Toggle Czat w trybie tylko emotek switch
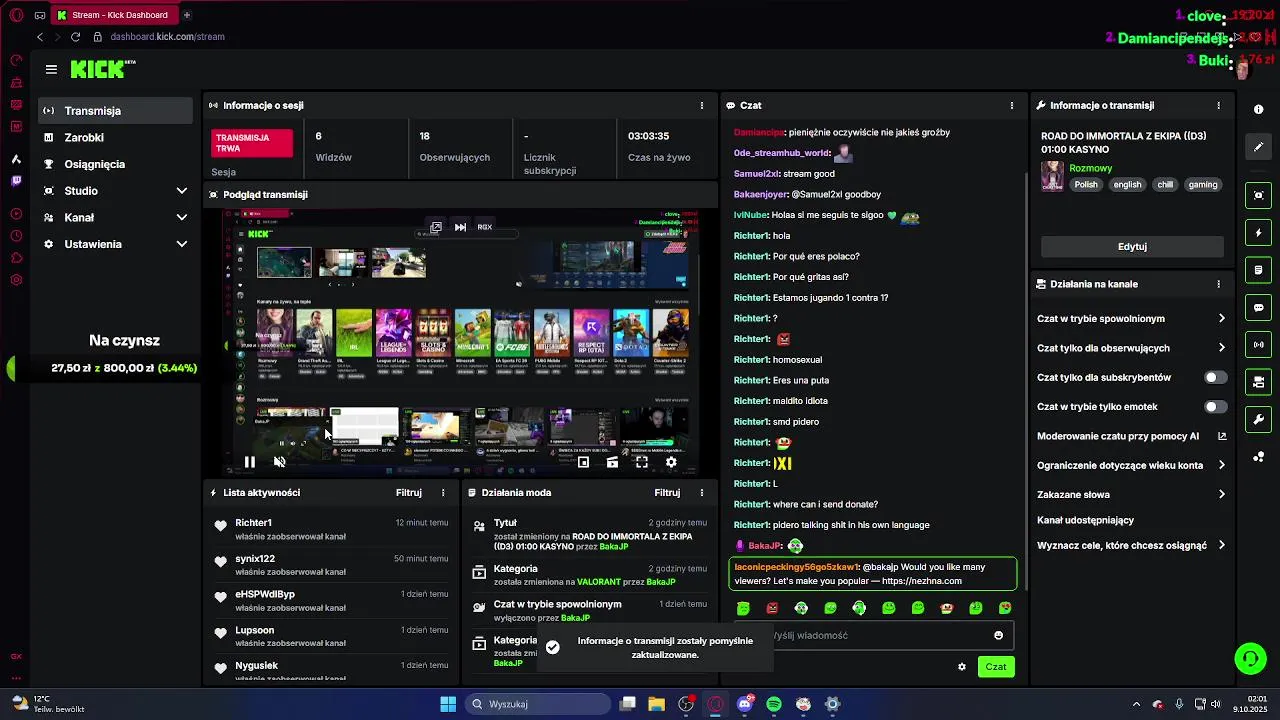1280x720 pixels. tap(1215, 407)
